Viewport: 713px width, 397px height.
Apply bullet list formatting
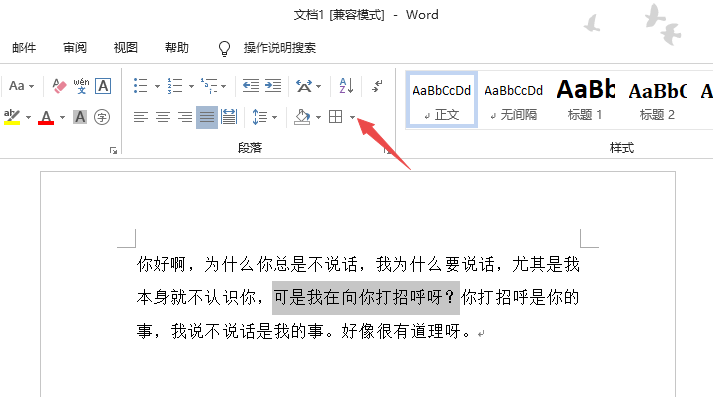point(141,86)
